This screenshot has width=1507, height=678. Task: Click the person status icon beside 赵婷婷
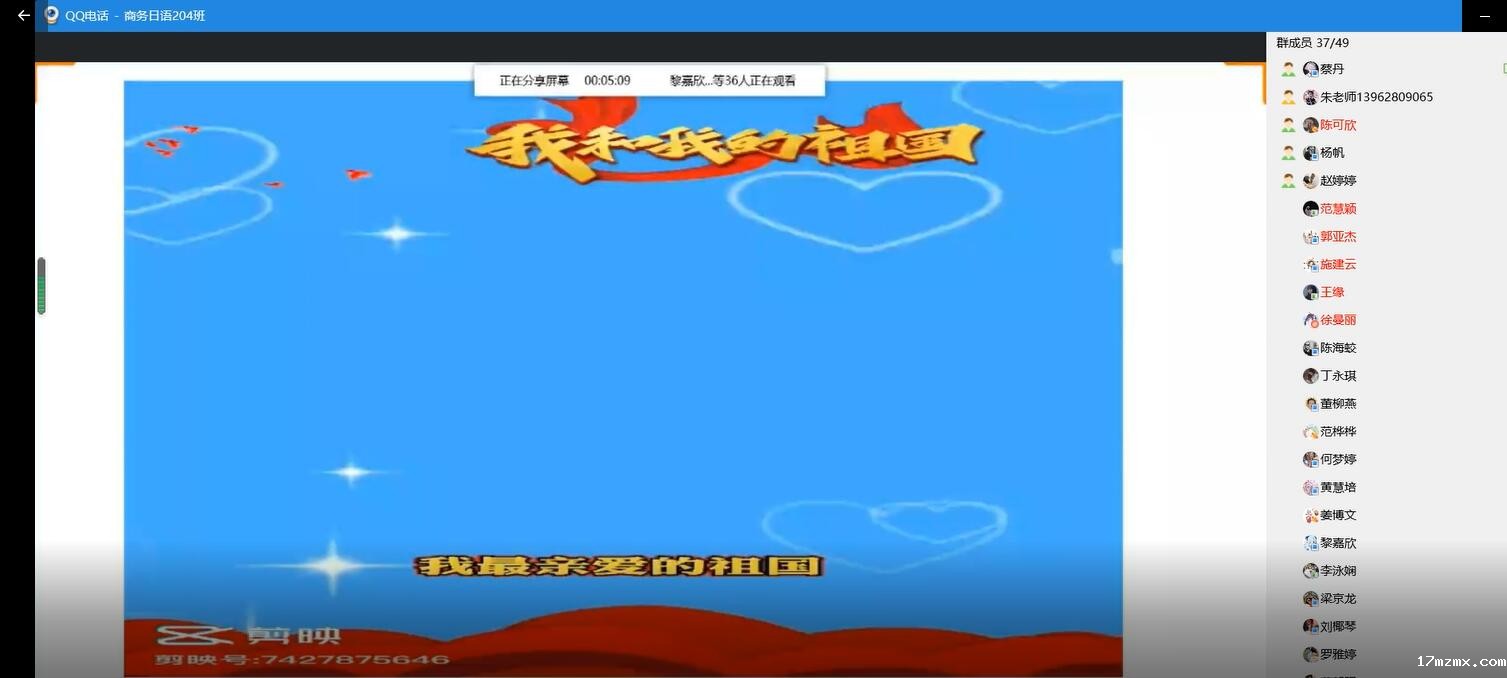(x=1288, y=181)
